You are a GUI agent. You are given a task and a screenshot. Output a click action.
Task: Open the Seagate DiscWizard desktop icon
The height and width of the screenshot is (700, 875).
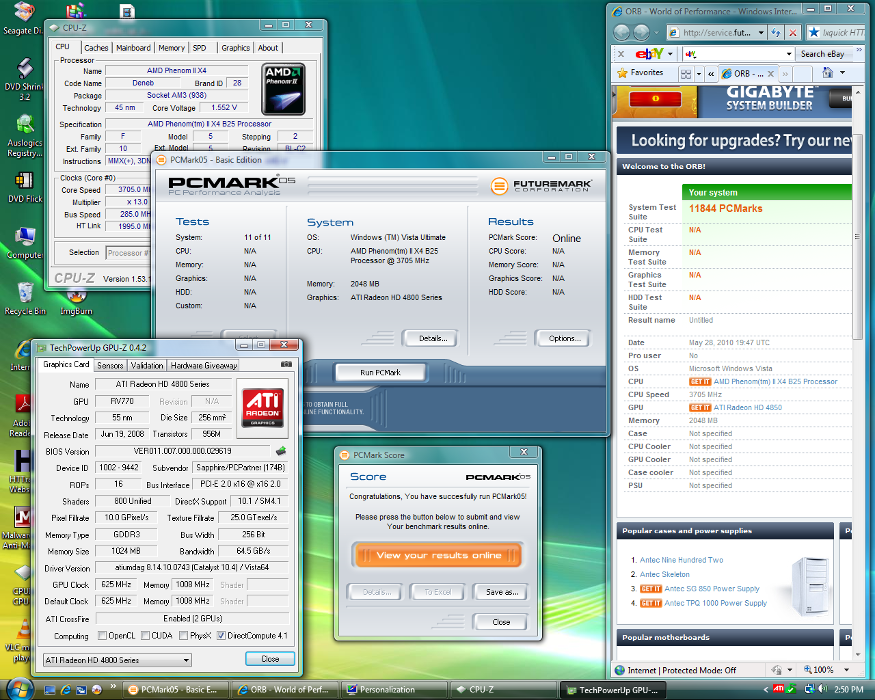pyautogui.click(x=23, y=18)
